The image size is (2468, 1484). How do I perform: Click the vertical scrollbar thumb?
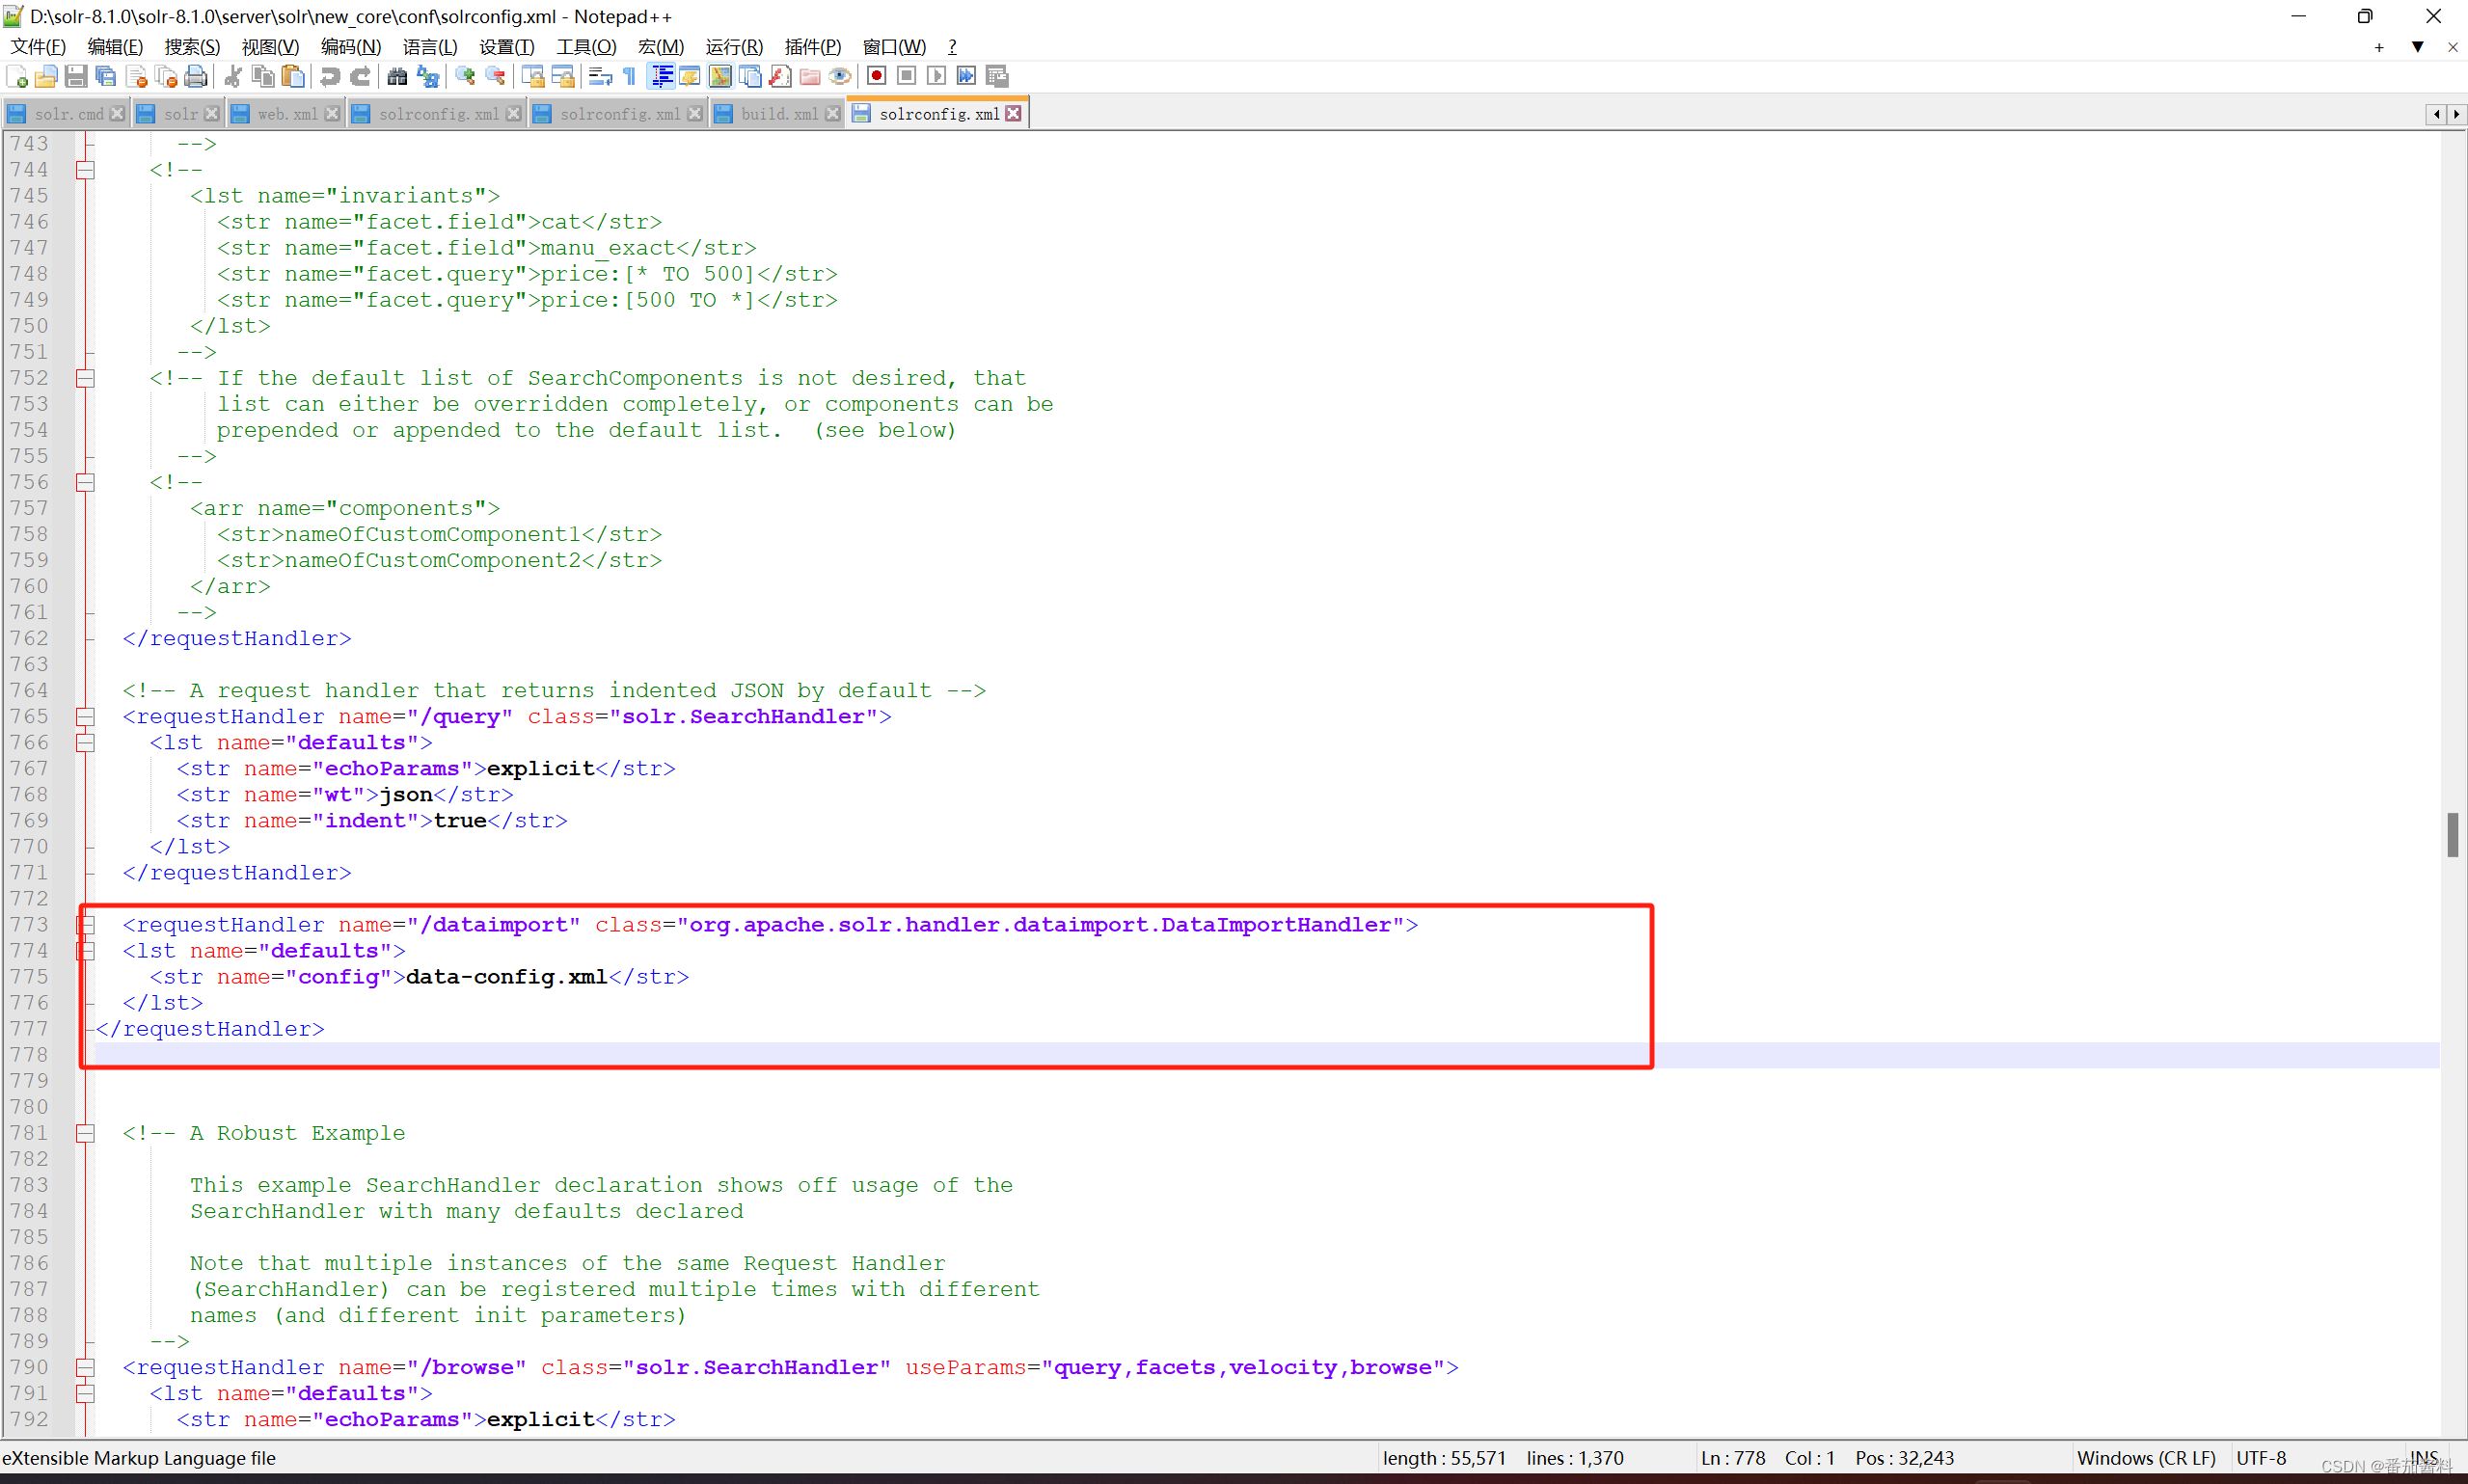point(2452,834)
